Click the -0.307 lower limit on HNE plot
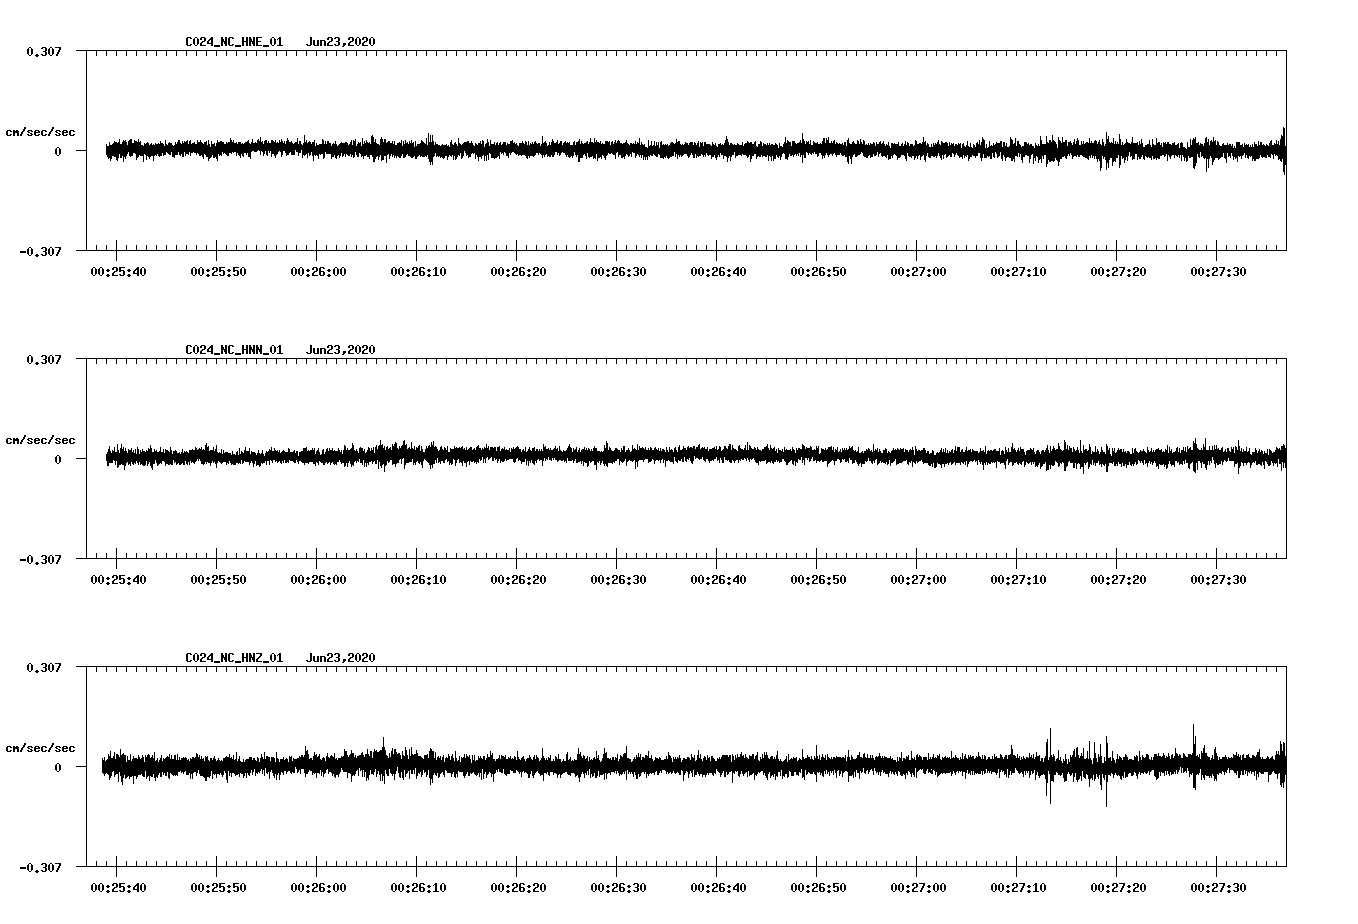This screenshot has height=924, width=1358. coord(40,251)
